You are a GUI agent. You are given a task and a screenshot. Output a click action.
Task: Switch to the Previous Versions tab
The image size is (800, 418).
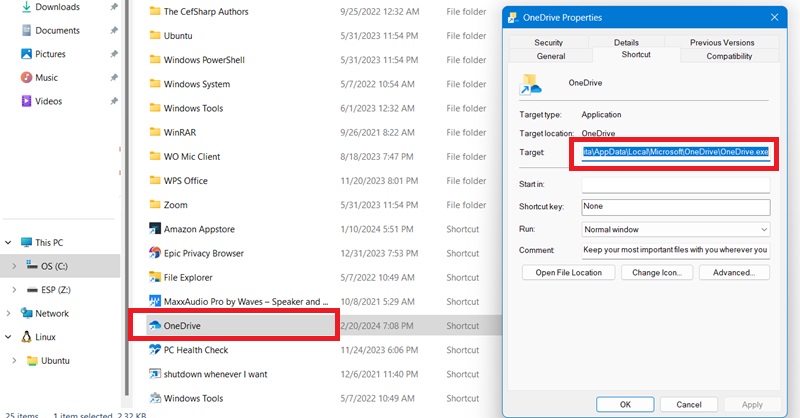coord(722,42)
